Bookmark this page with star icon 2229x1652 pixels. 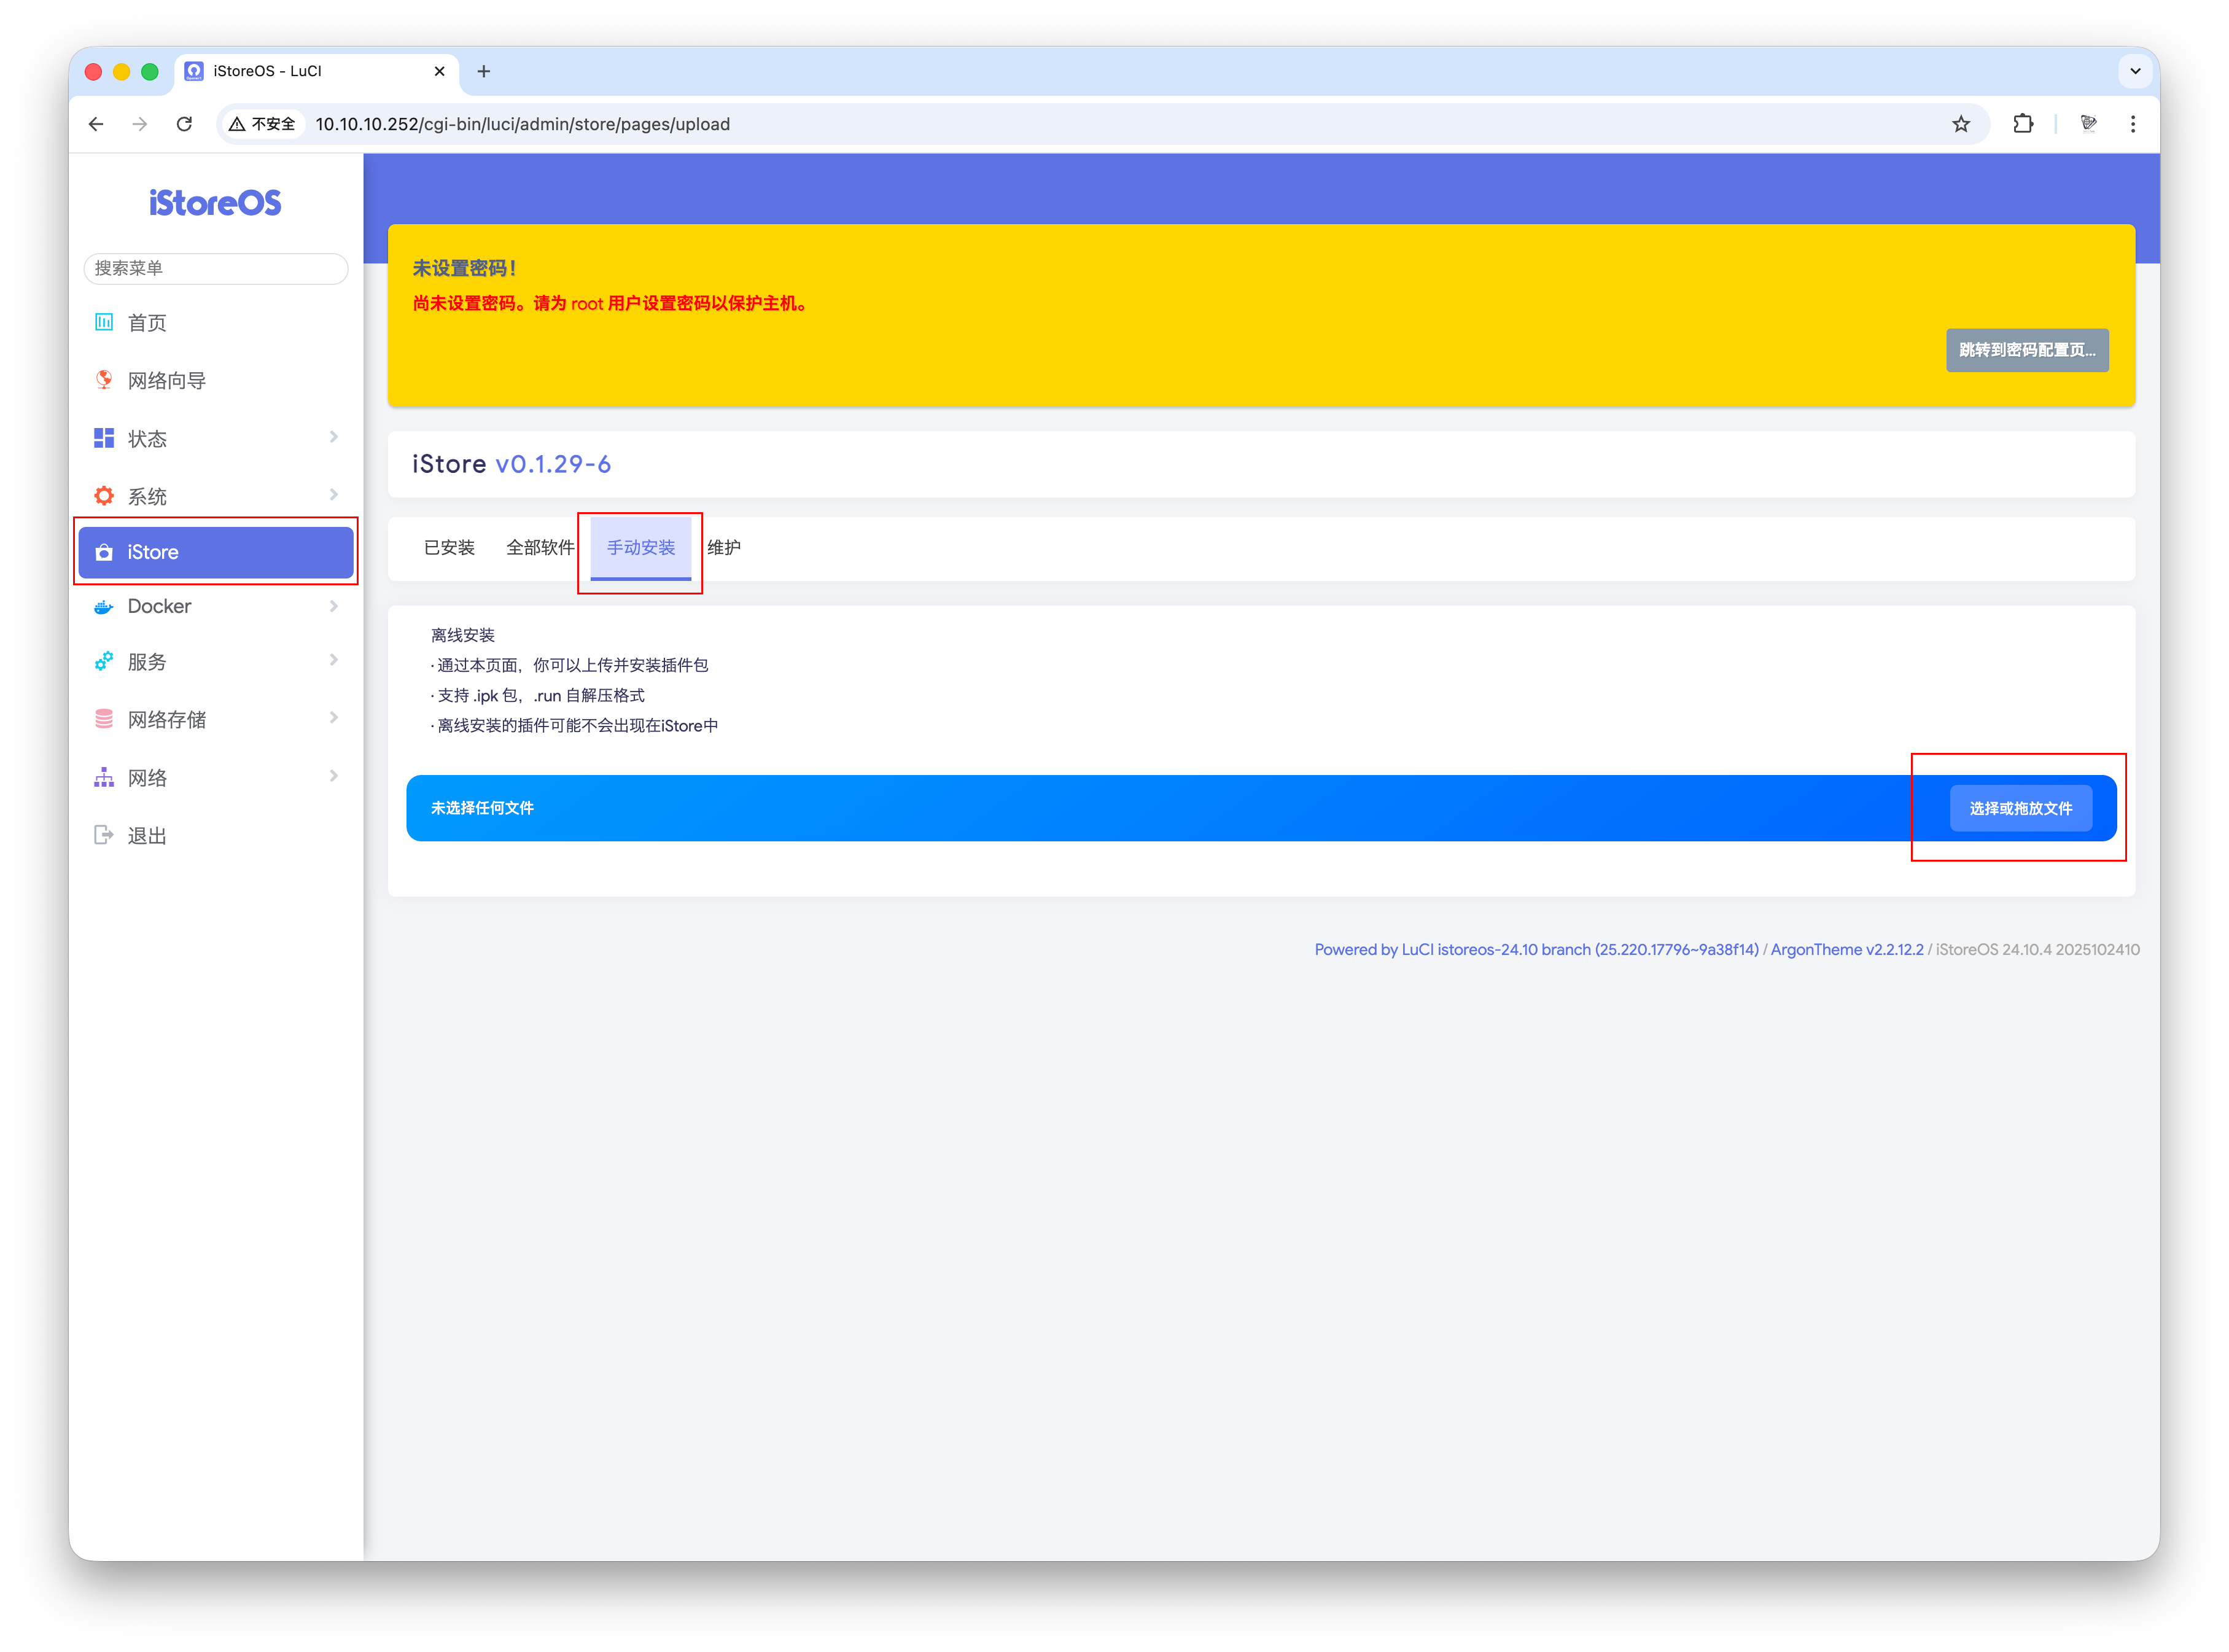pos(1960,124)
